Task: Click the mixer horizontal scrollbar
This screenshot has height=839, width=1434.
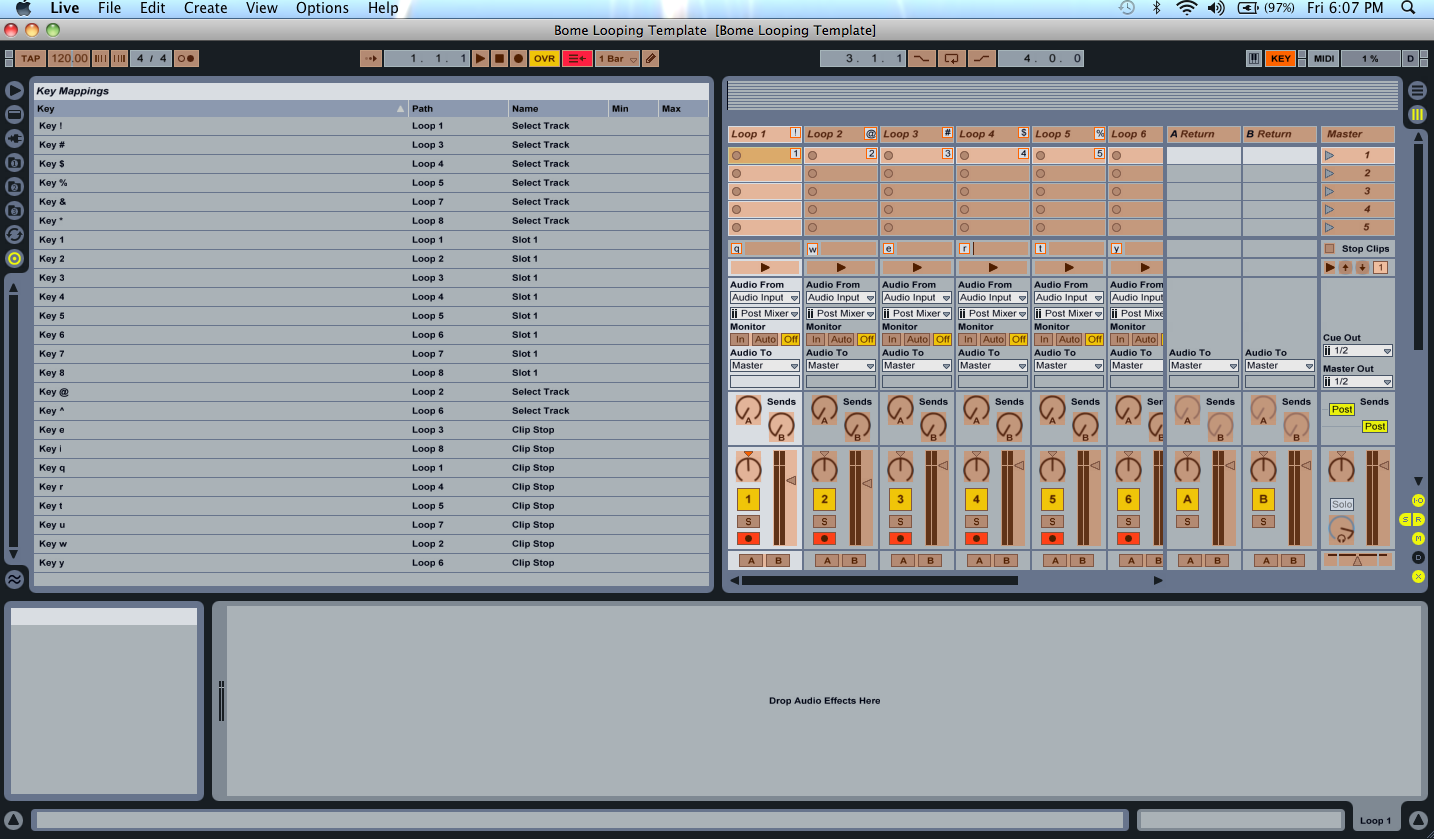Action: pos(880,580)
